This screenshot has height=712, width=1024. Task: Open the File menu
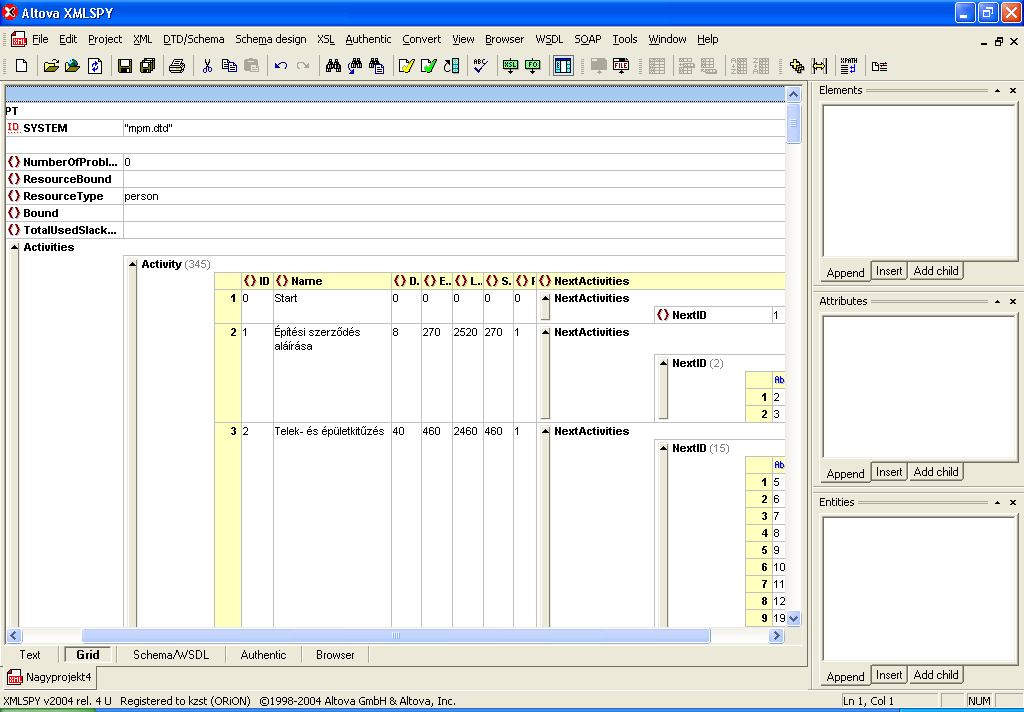(x=40, y=39)
